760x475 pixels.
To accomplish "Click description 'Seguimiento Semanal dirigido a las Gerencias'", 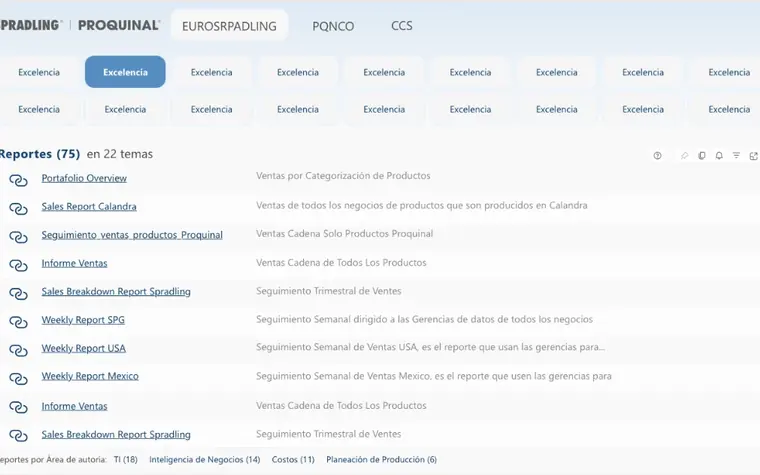I will tap(424, 319).
